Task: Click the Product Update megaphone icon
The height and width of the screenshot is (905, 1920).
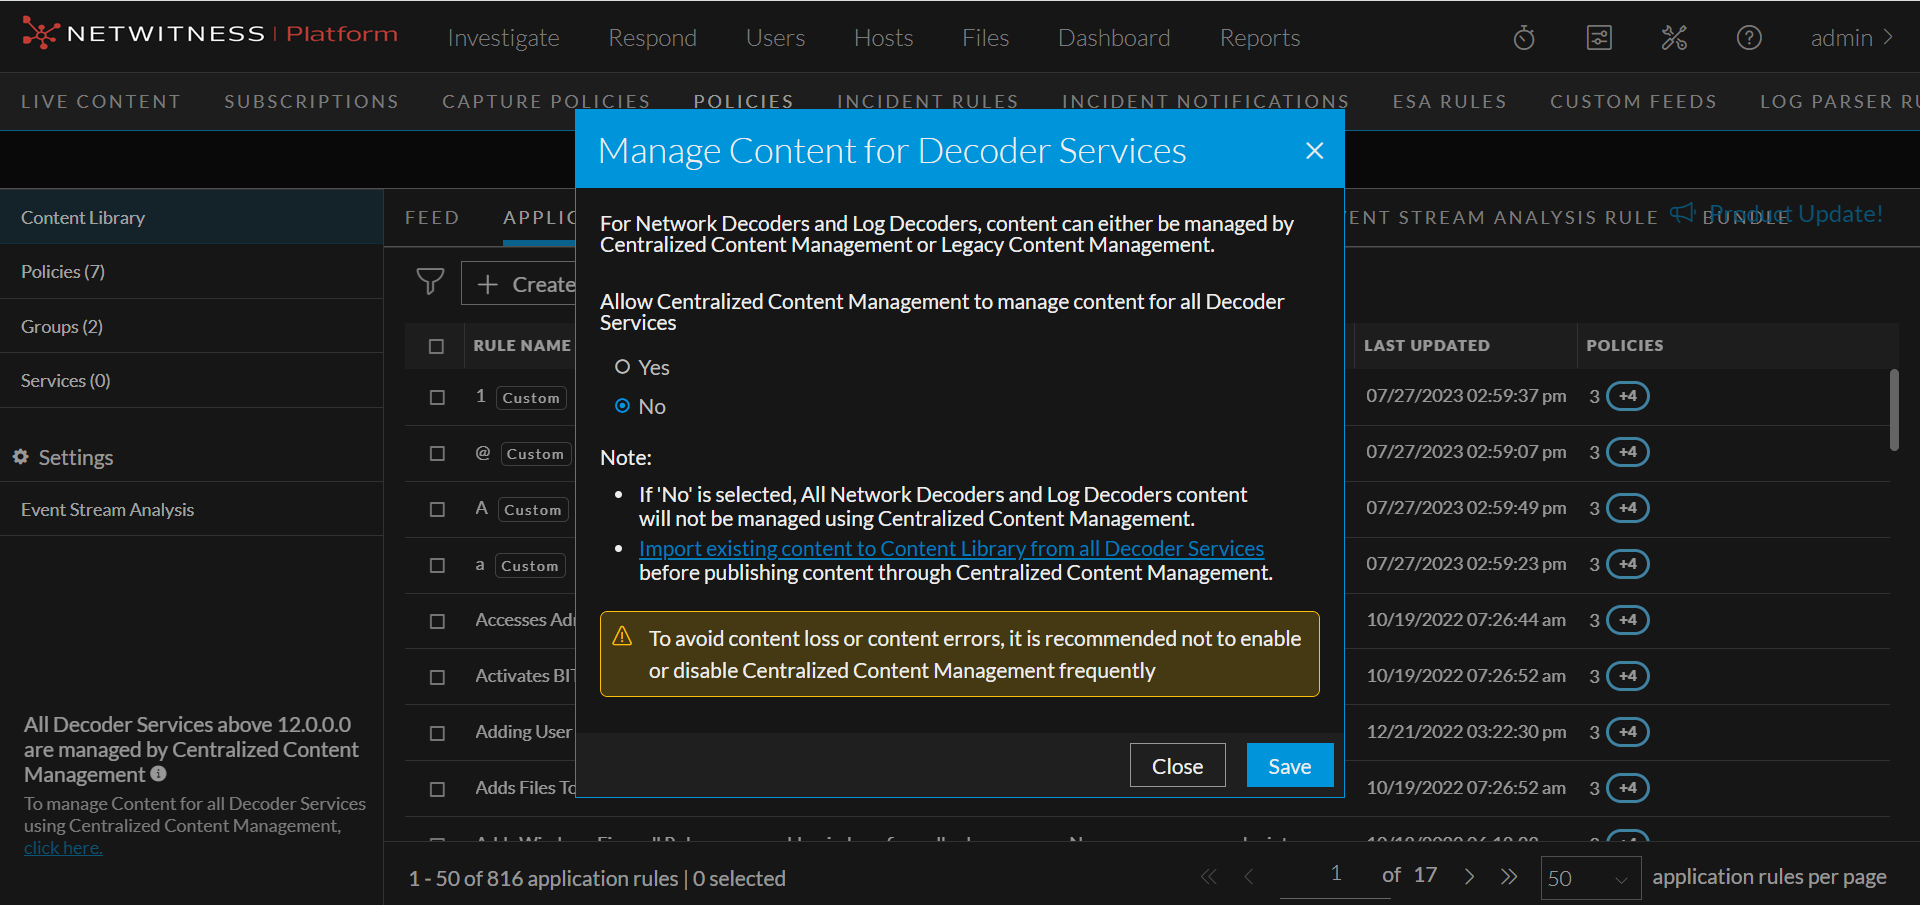Action: pyautogui.click(x=1681, y=212)
